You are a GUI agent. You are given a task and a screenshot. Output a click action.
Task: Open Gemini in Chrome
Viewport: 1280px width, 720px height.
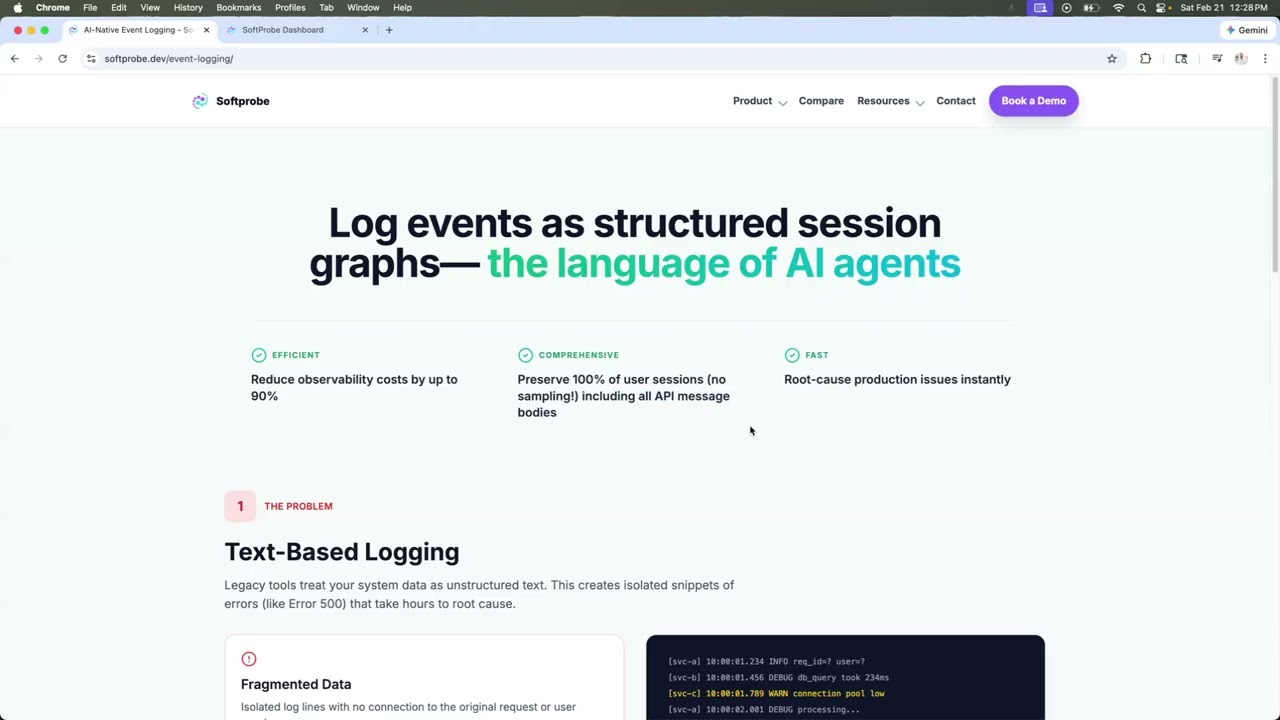pos(1247,30)
